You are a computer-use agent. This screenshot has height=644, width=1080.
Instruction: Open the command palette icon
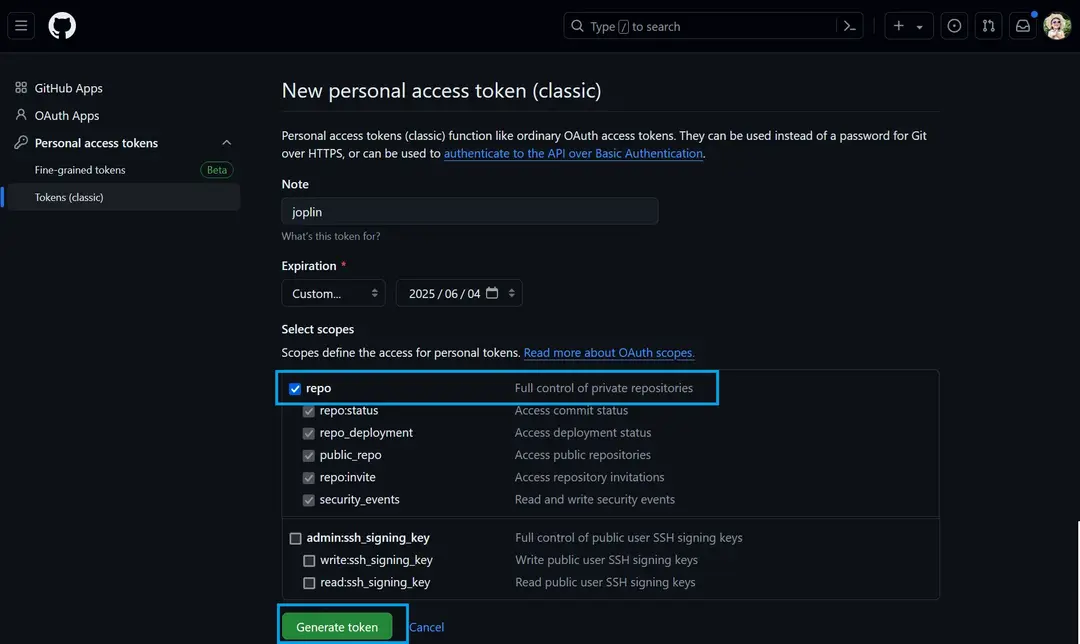pyautogui.click(x=849, y=26)
